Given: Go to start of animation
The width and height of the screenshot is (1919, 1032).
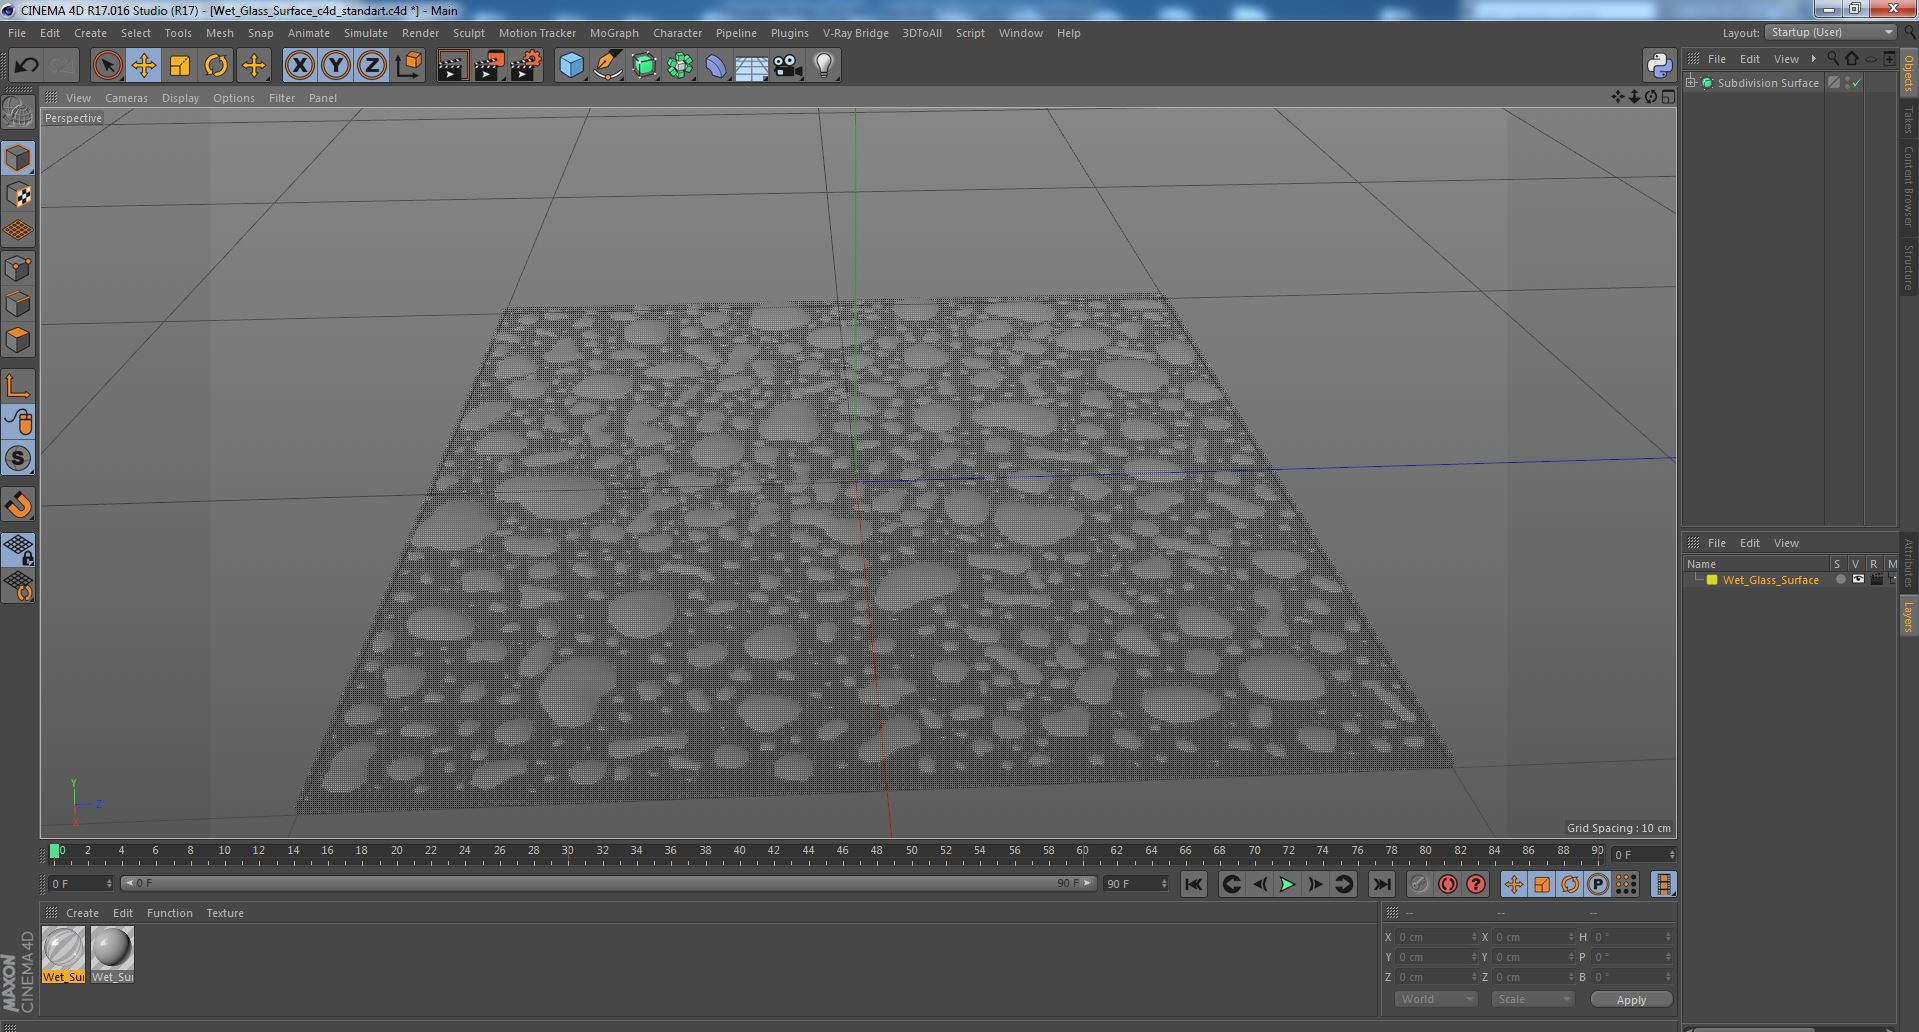Looking at the screenshot, I should click(x=1193, y=884).
